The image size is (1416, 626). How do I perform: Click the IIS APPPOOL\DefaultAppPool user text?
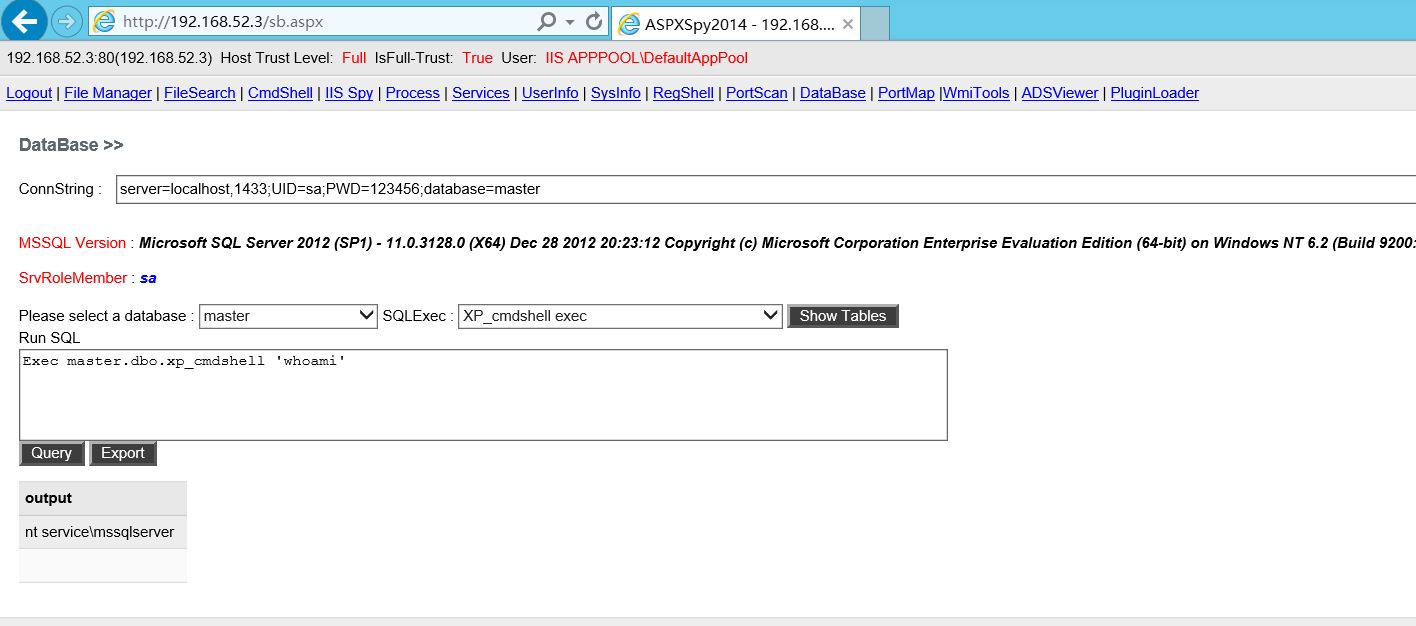[646, 58]
